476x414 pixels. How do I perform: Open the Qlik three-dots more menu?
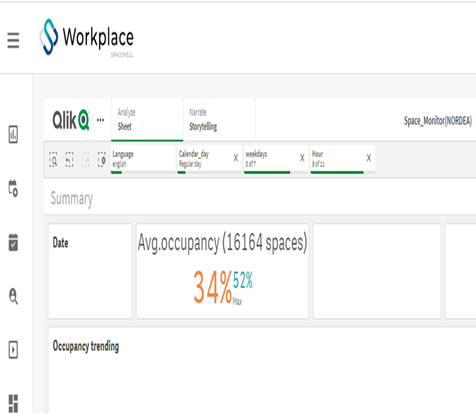click(100, 120)
